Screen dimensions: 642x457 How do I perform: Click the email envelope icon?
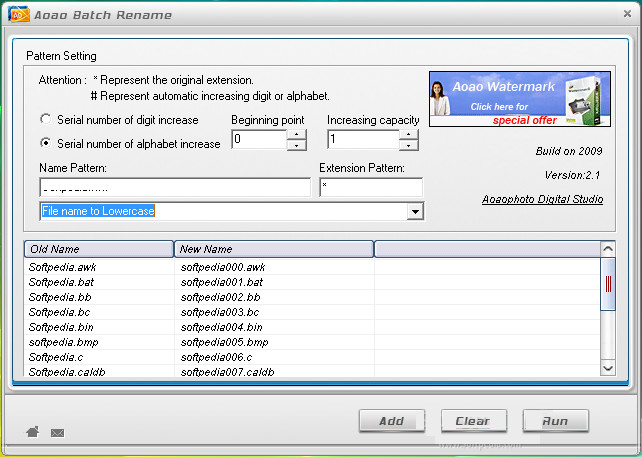[57, 432]
